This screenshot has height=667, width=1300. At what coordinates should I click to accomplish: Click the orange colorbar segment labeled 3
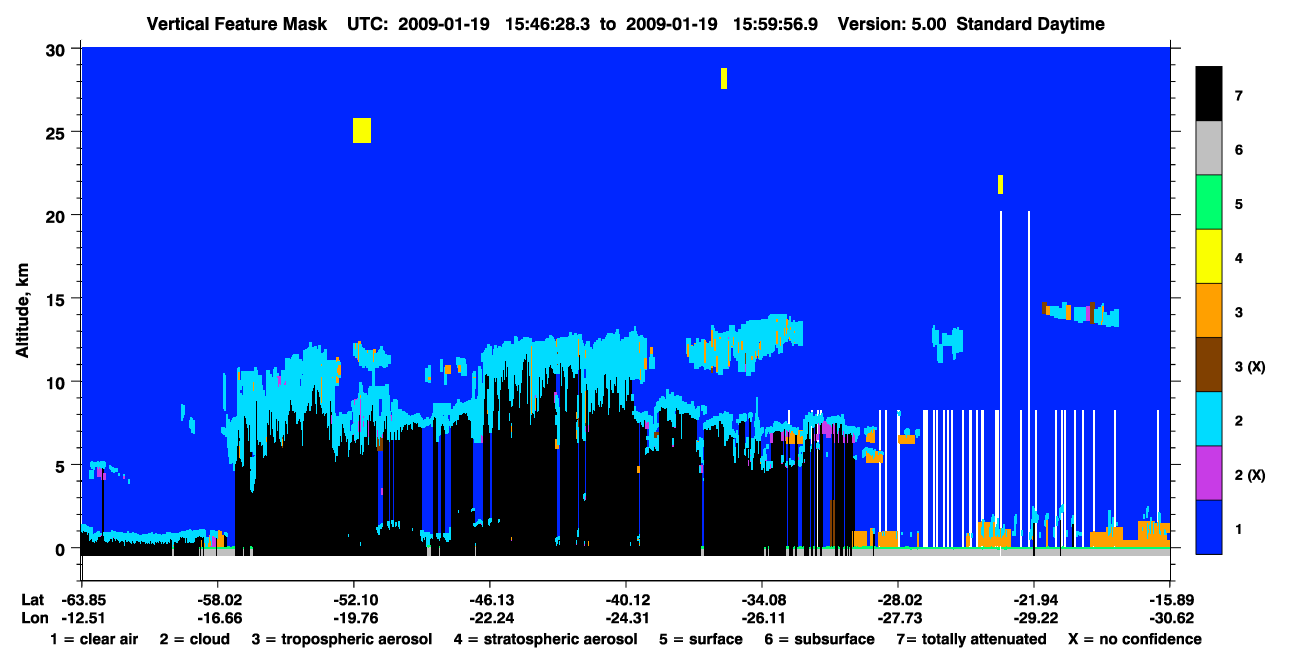[x=1209, y=311]
